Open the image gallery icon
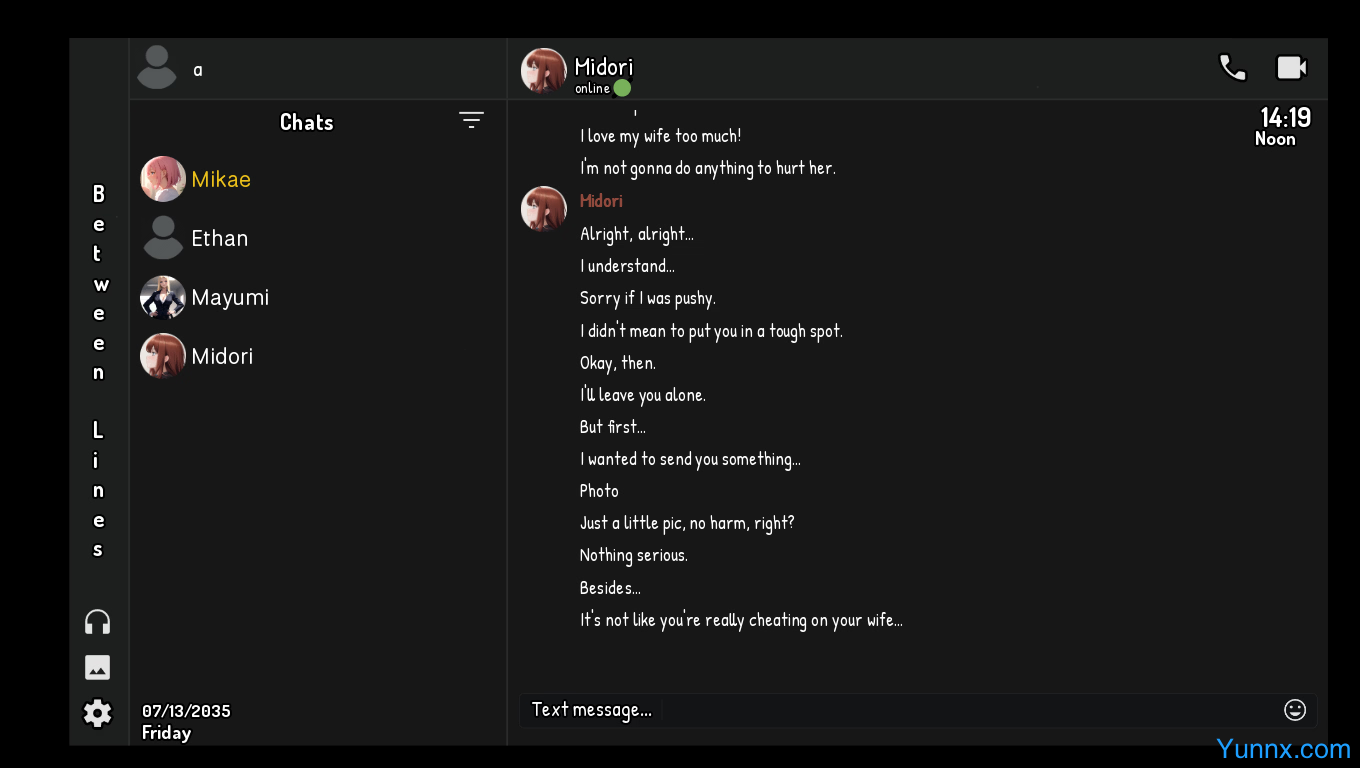1360x768 pixels. [x=97, y=667]
